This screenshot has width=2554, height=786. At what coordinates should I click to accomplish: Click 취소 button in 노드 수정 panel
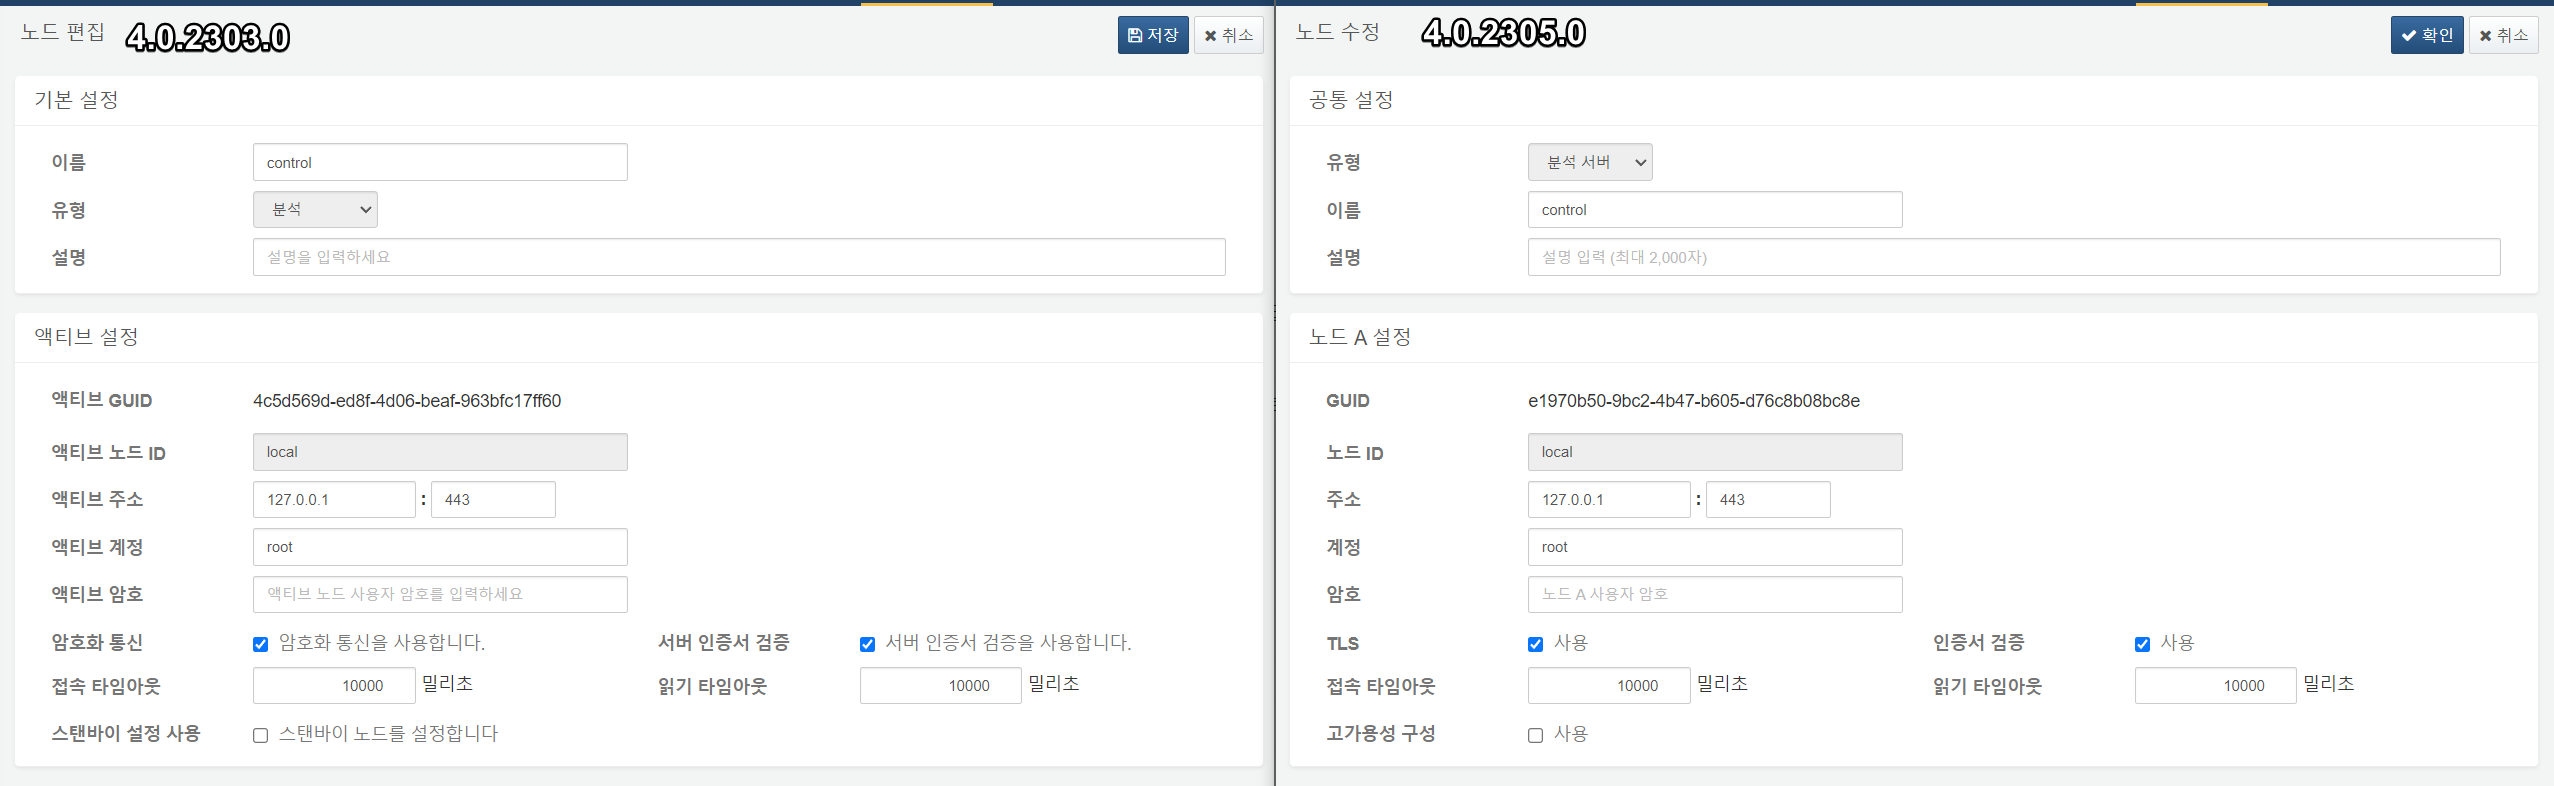[2504, 35]
